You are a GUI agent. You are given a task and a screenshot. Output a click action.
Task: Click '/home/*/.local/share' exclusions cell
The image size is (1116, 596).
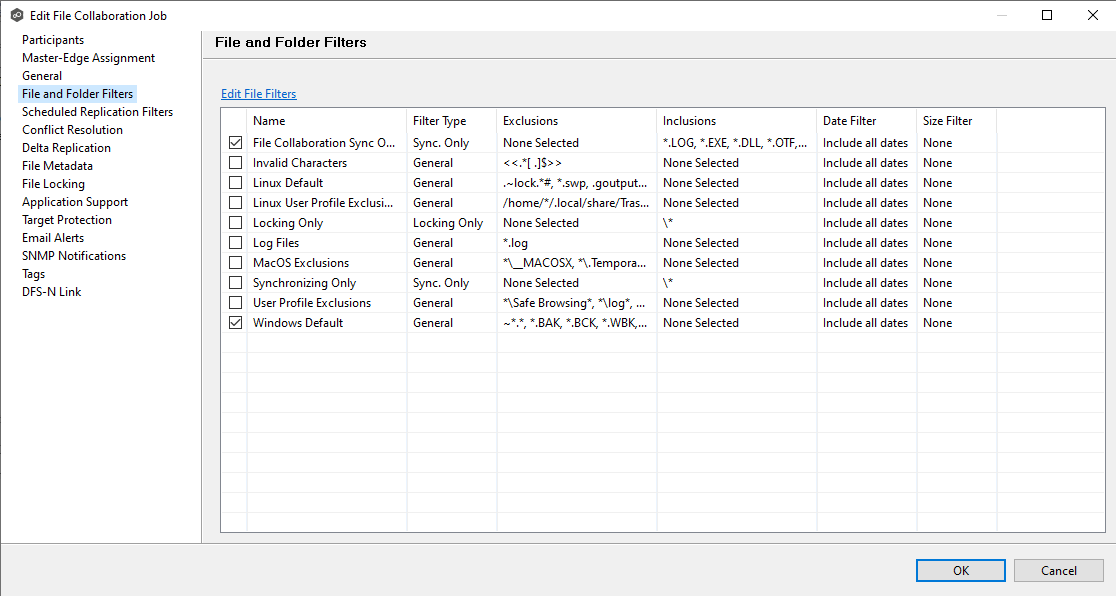[576, 202]
